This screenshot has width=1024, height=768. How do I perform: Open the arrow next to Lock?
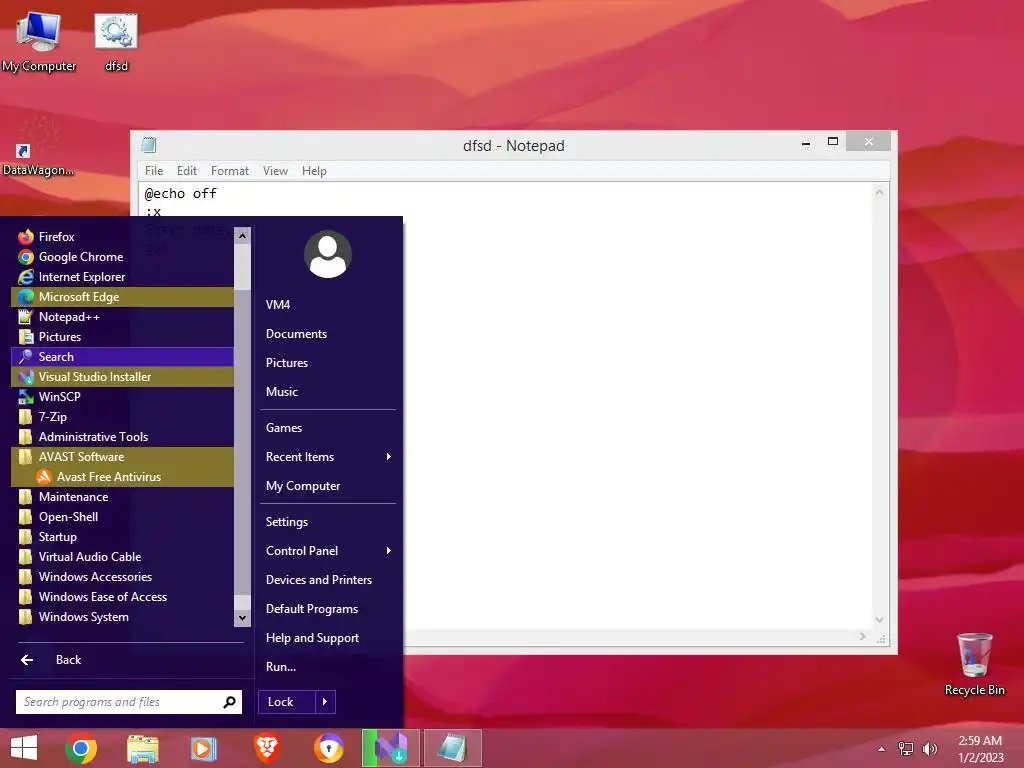pyautogui.click(x=325, y=702)
